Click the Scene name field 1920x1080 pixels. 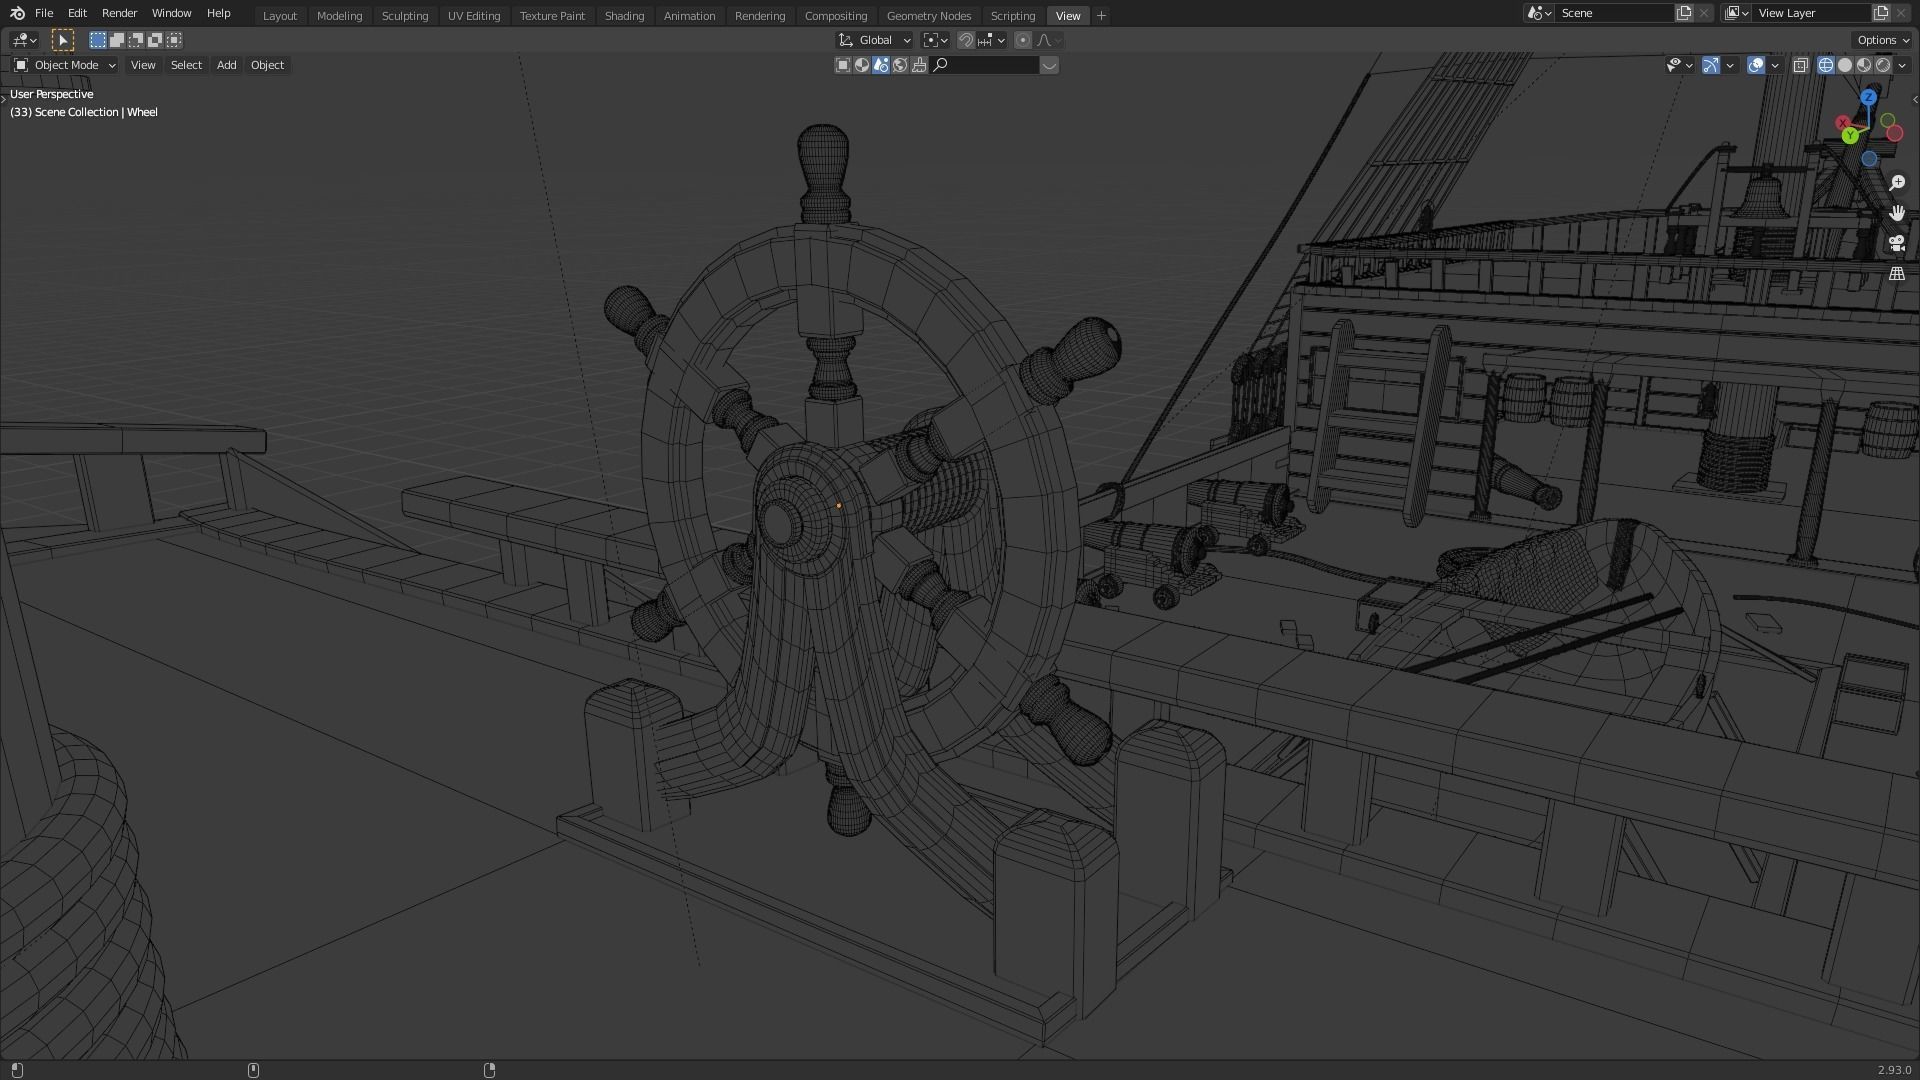click(1615, 13)
